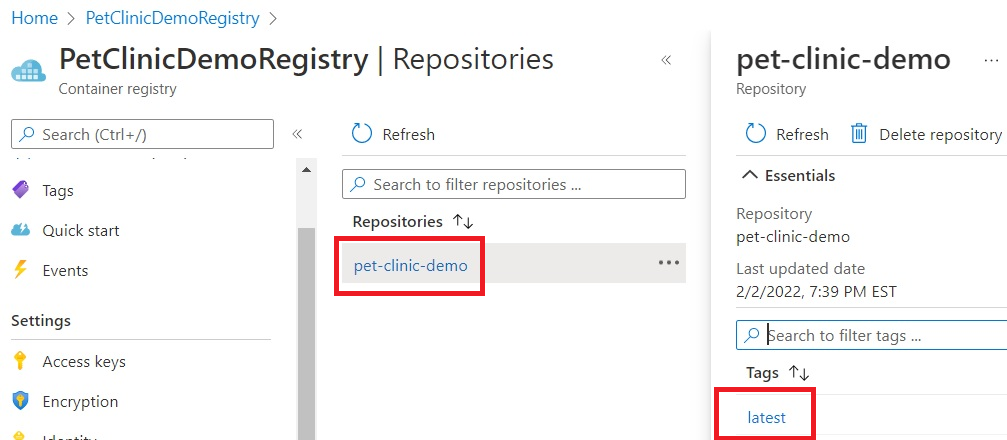This screenshot has height=440, width=1007.
Task: Open the pet-clinic-demo repository link
Action: 411,265
